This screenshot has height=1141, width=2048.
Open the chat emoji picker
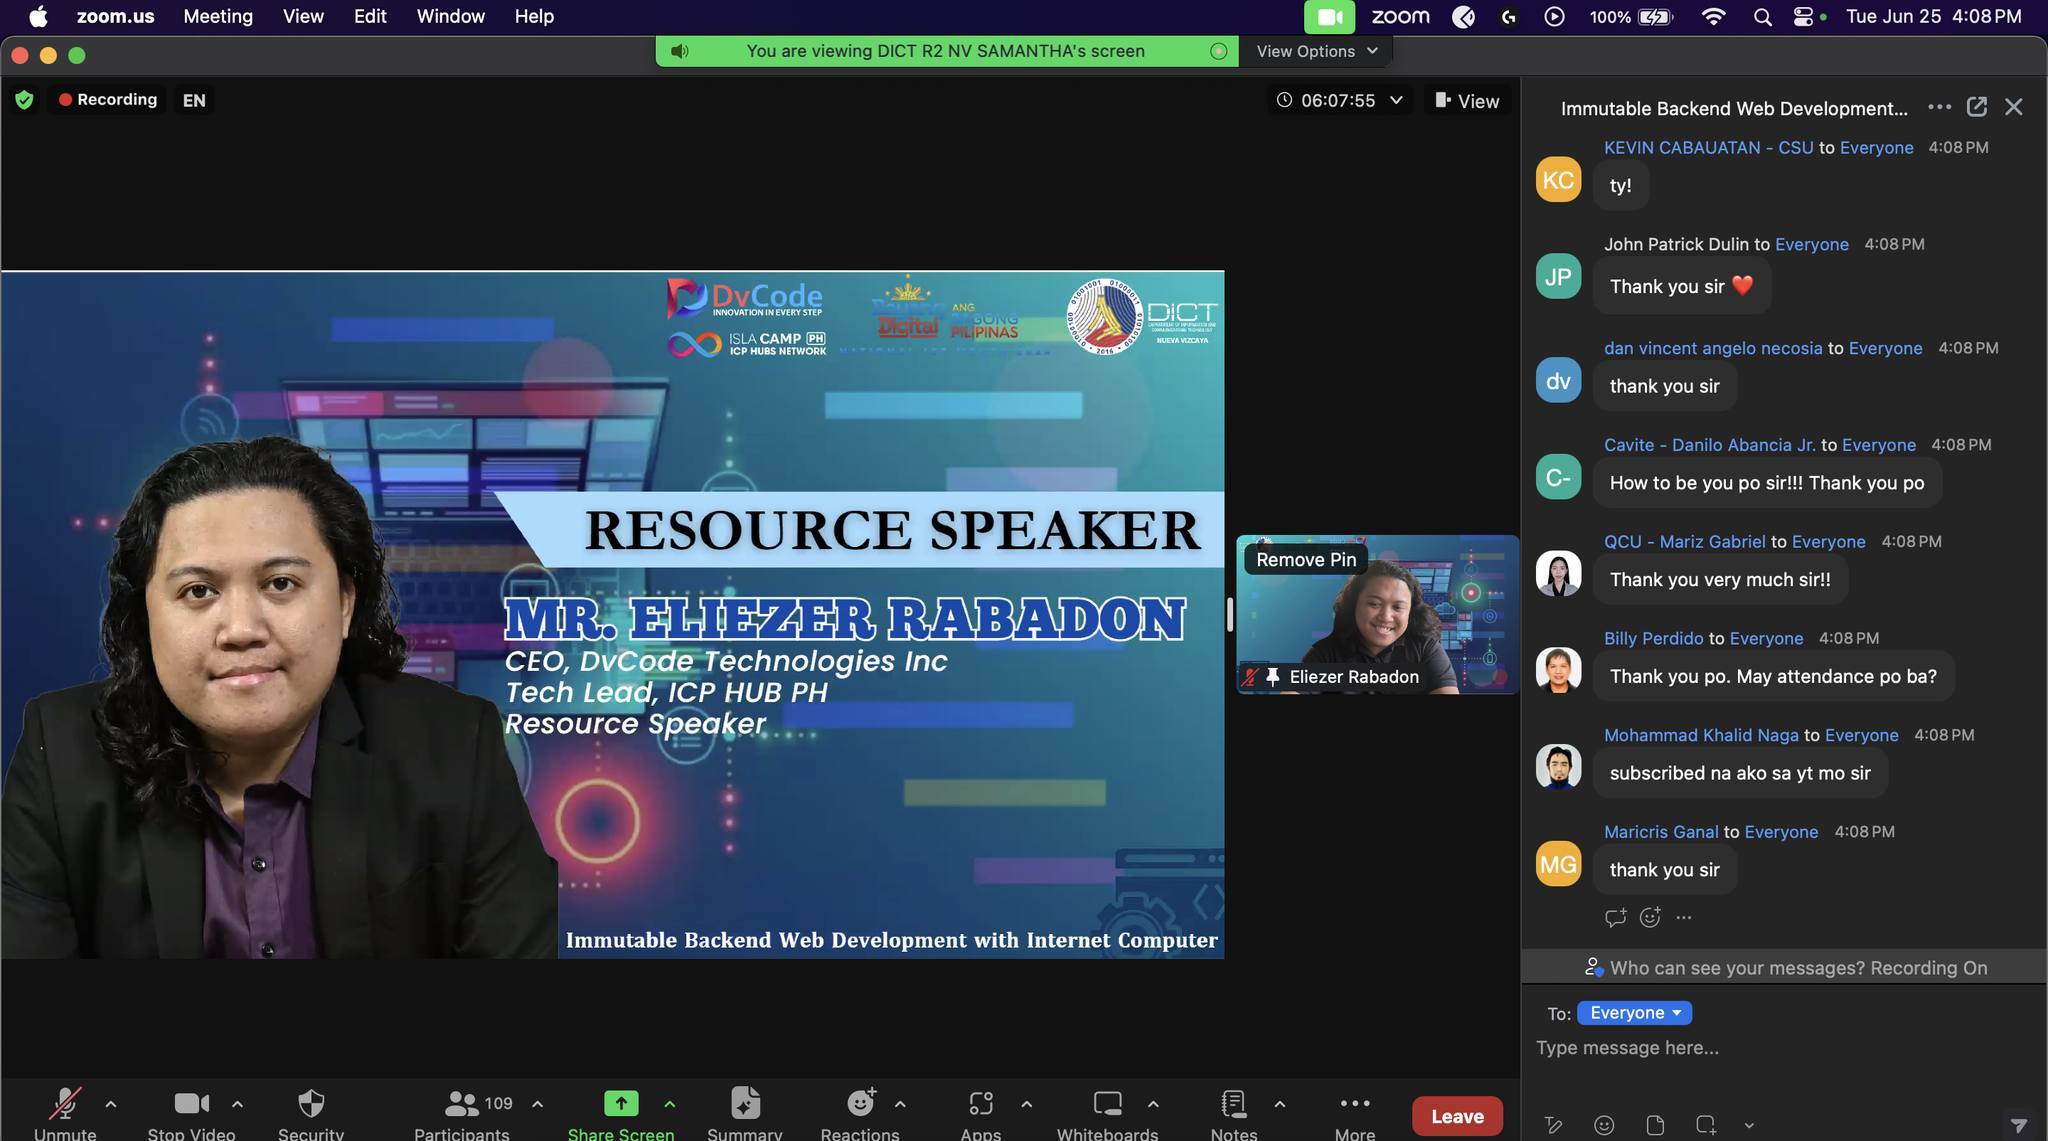(x=1604, y=1125)
